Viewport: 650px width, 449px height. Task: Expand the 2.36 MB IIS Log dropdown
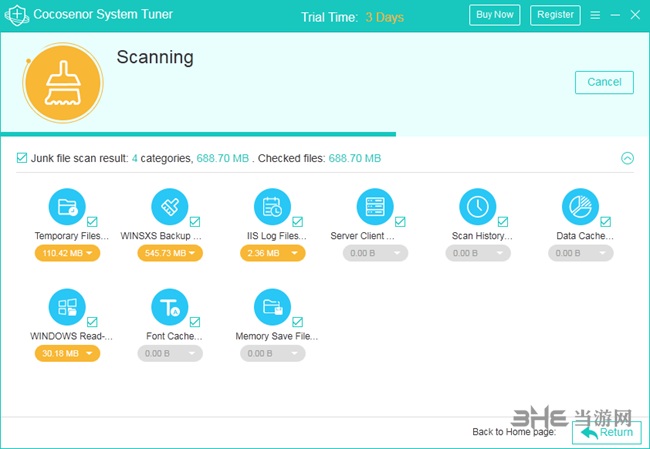coord(273,253)
